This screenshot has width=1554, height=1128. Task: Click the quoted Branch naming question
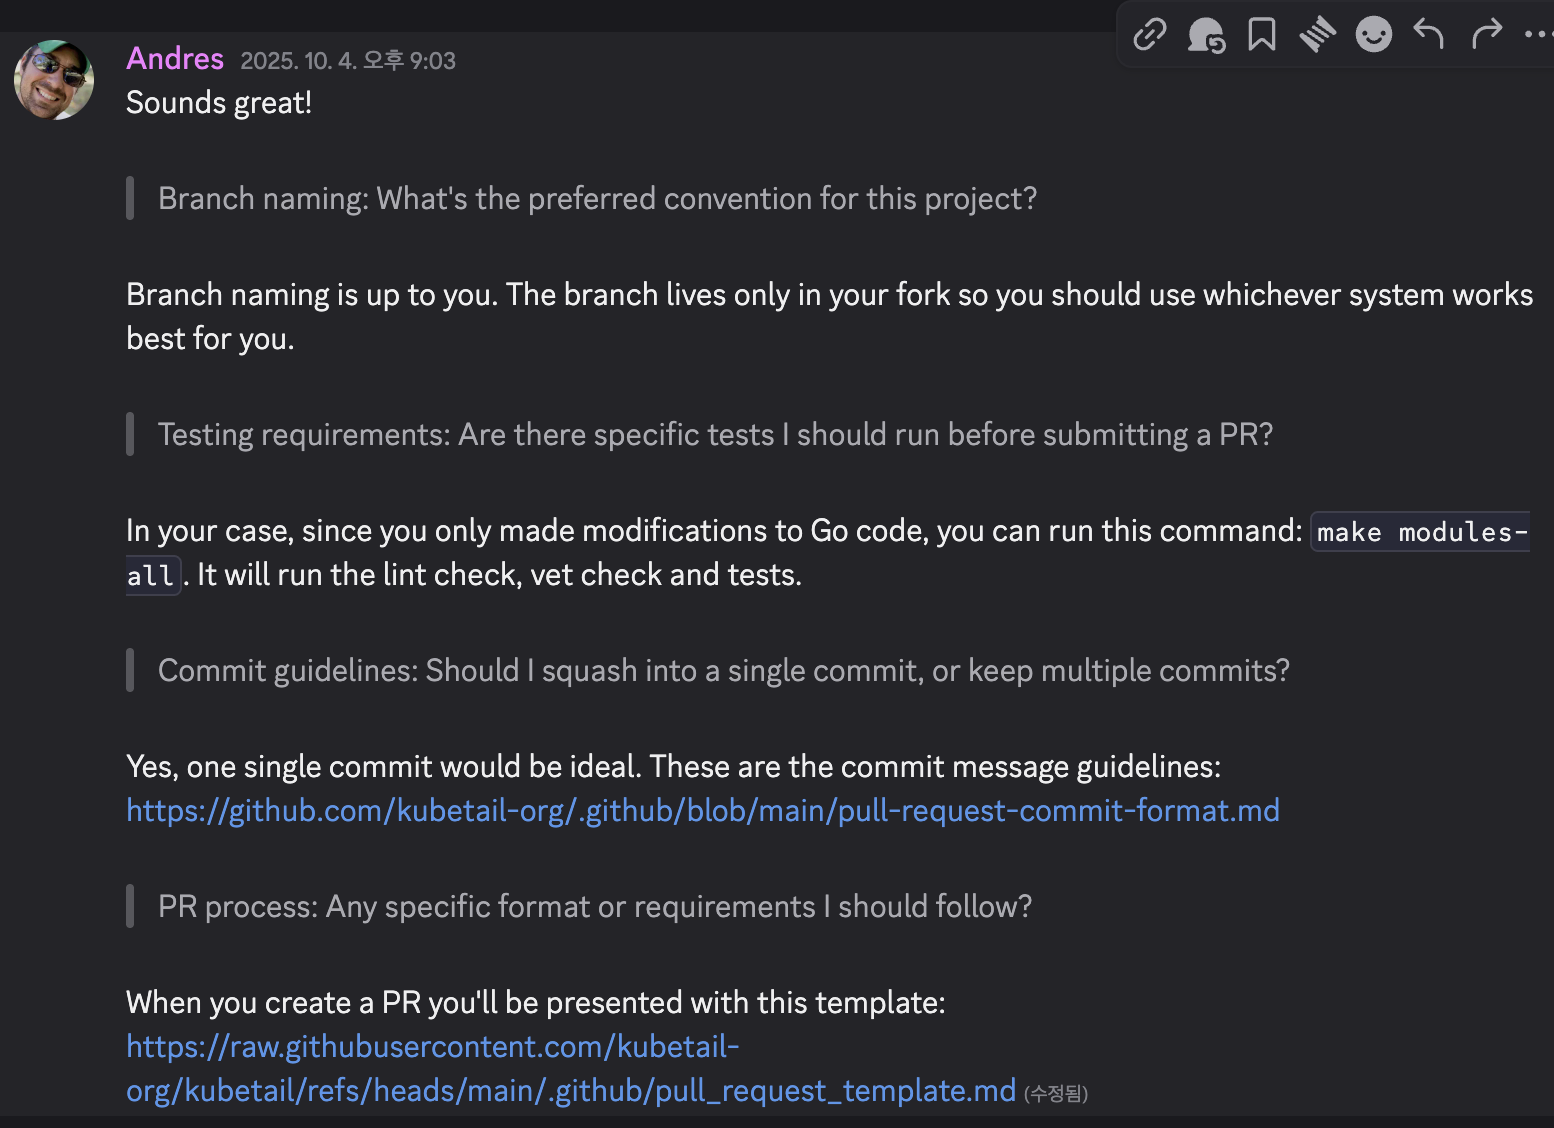[x=597, y=199]
